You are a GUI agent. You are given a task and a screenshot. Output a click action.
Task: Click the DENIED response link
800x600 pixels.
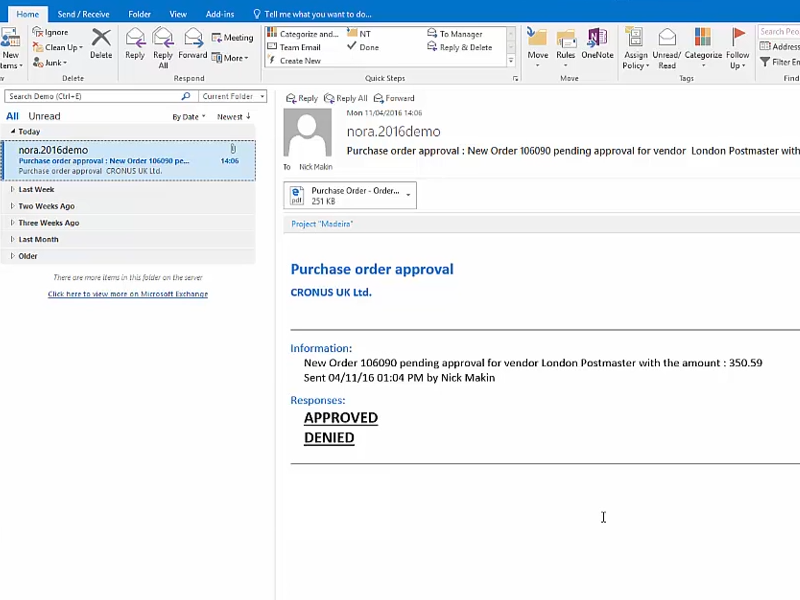(x=329, y=438)
